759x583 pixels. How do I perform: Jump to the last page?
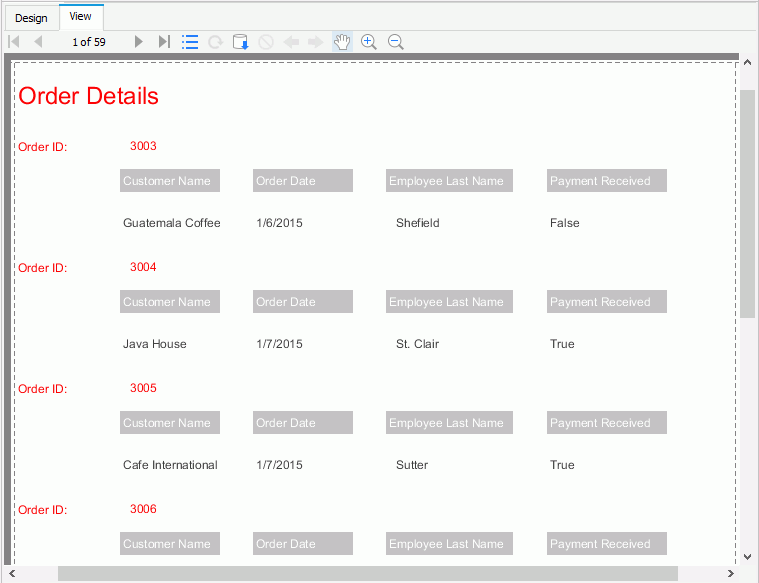point(164,42)
